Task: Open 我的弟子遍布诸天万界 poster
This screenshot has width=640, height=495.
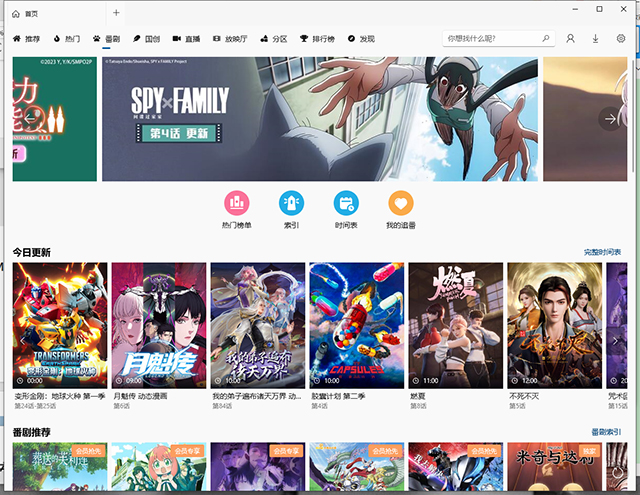Action: click(258, 325)
